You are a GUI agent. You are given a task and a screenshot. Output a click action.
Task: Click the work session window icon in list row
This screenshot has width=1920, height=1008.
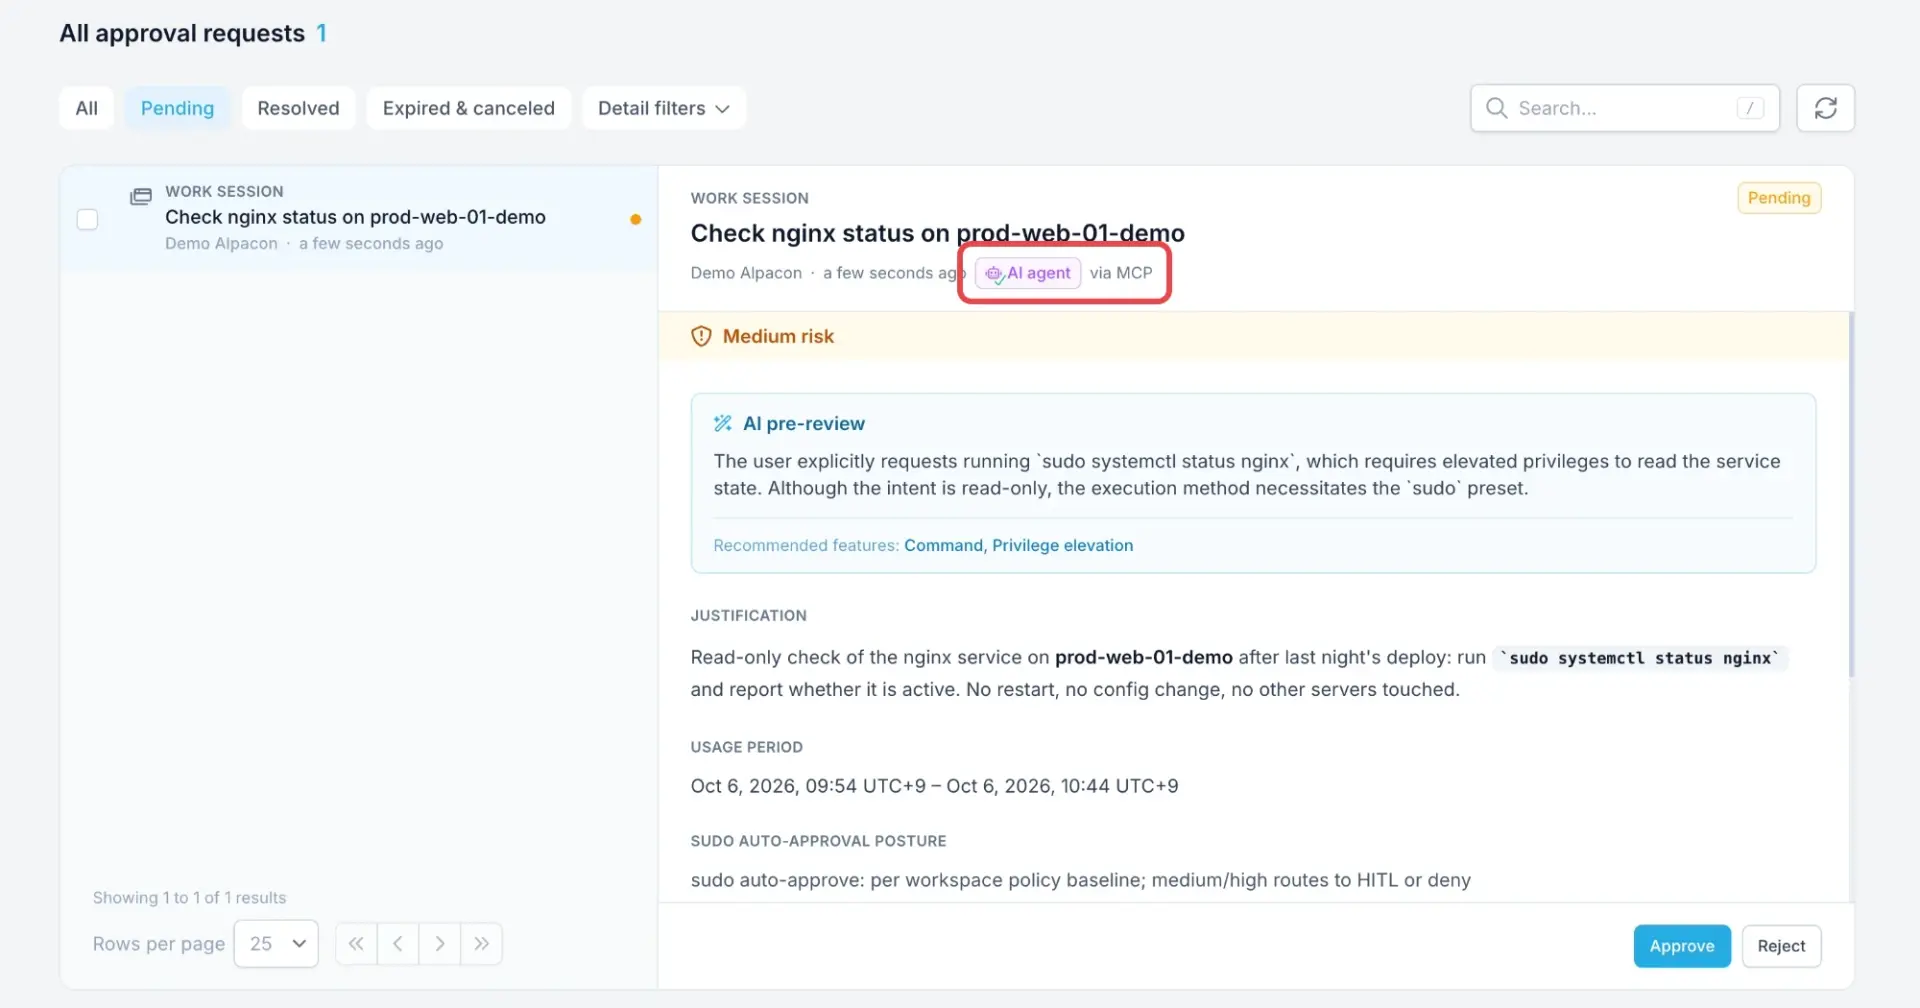pyautogui.click(x=141, y=197)
